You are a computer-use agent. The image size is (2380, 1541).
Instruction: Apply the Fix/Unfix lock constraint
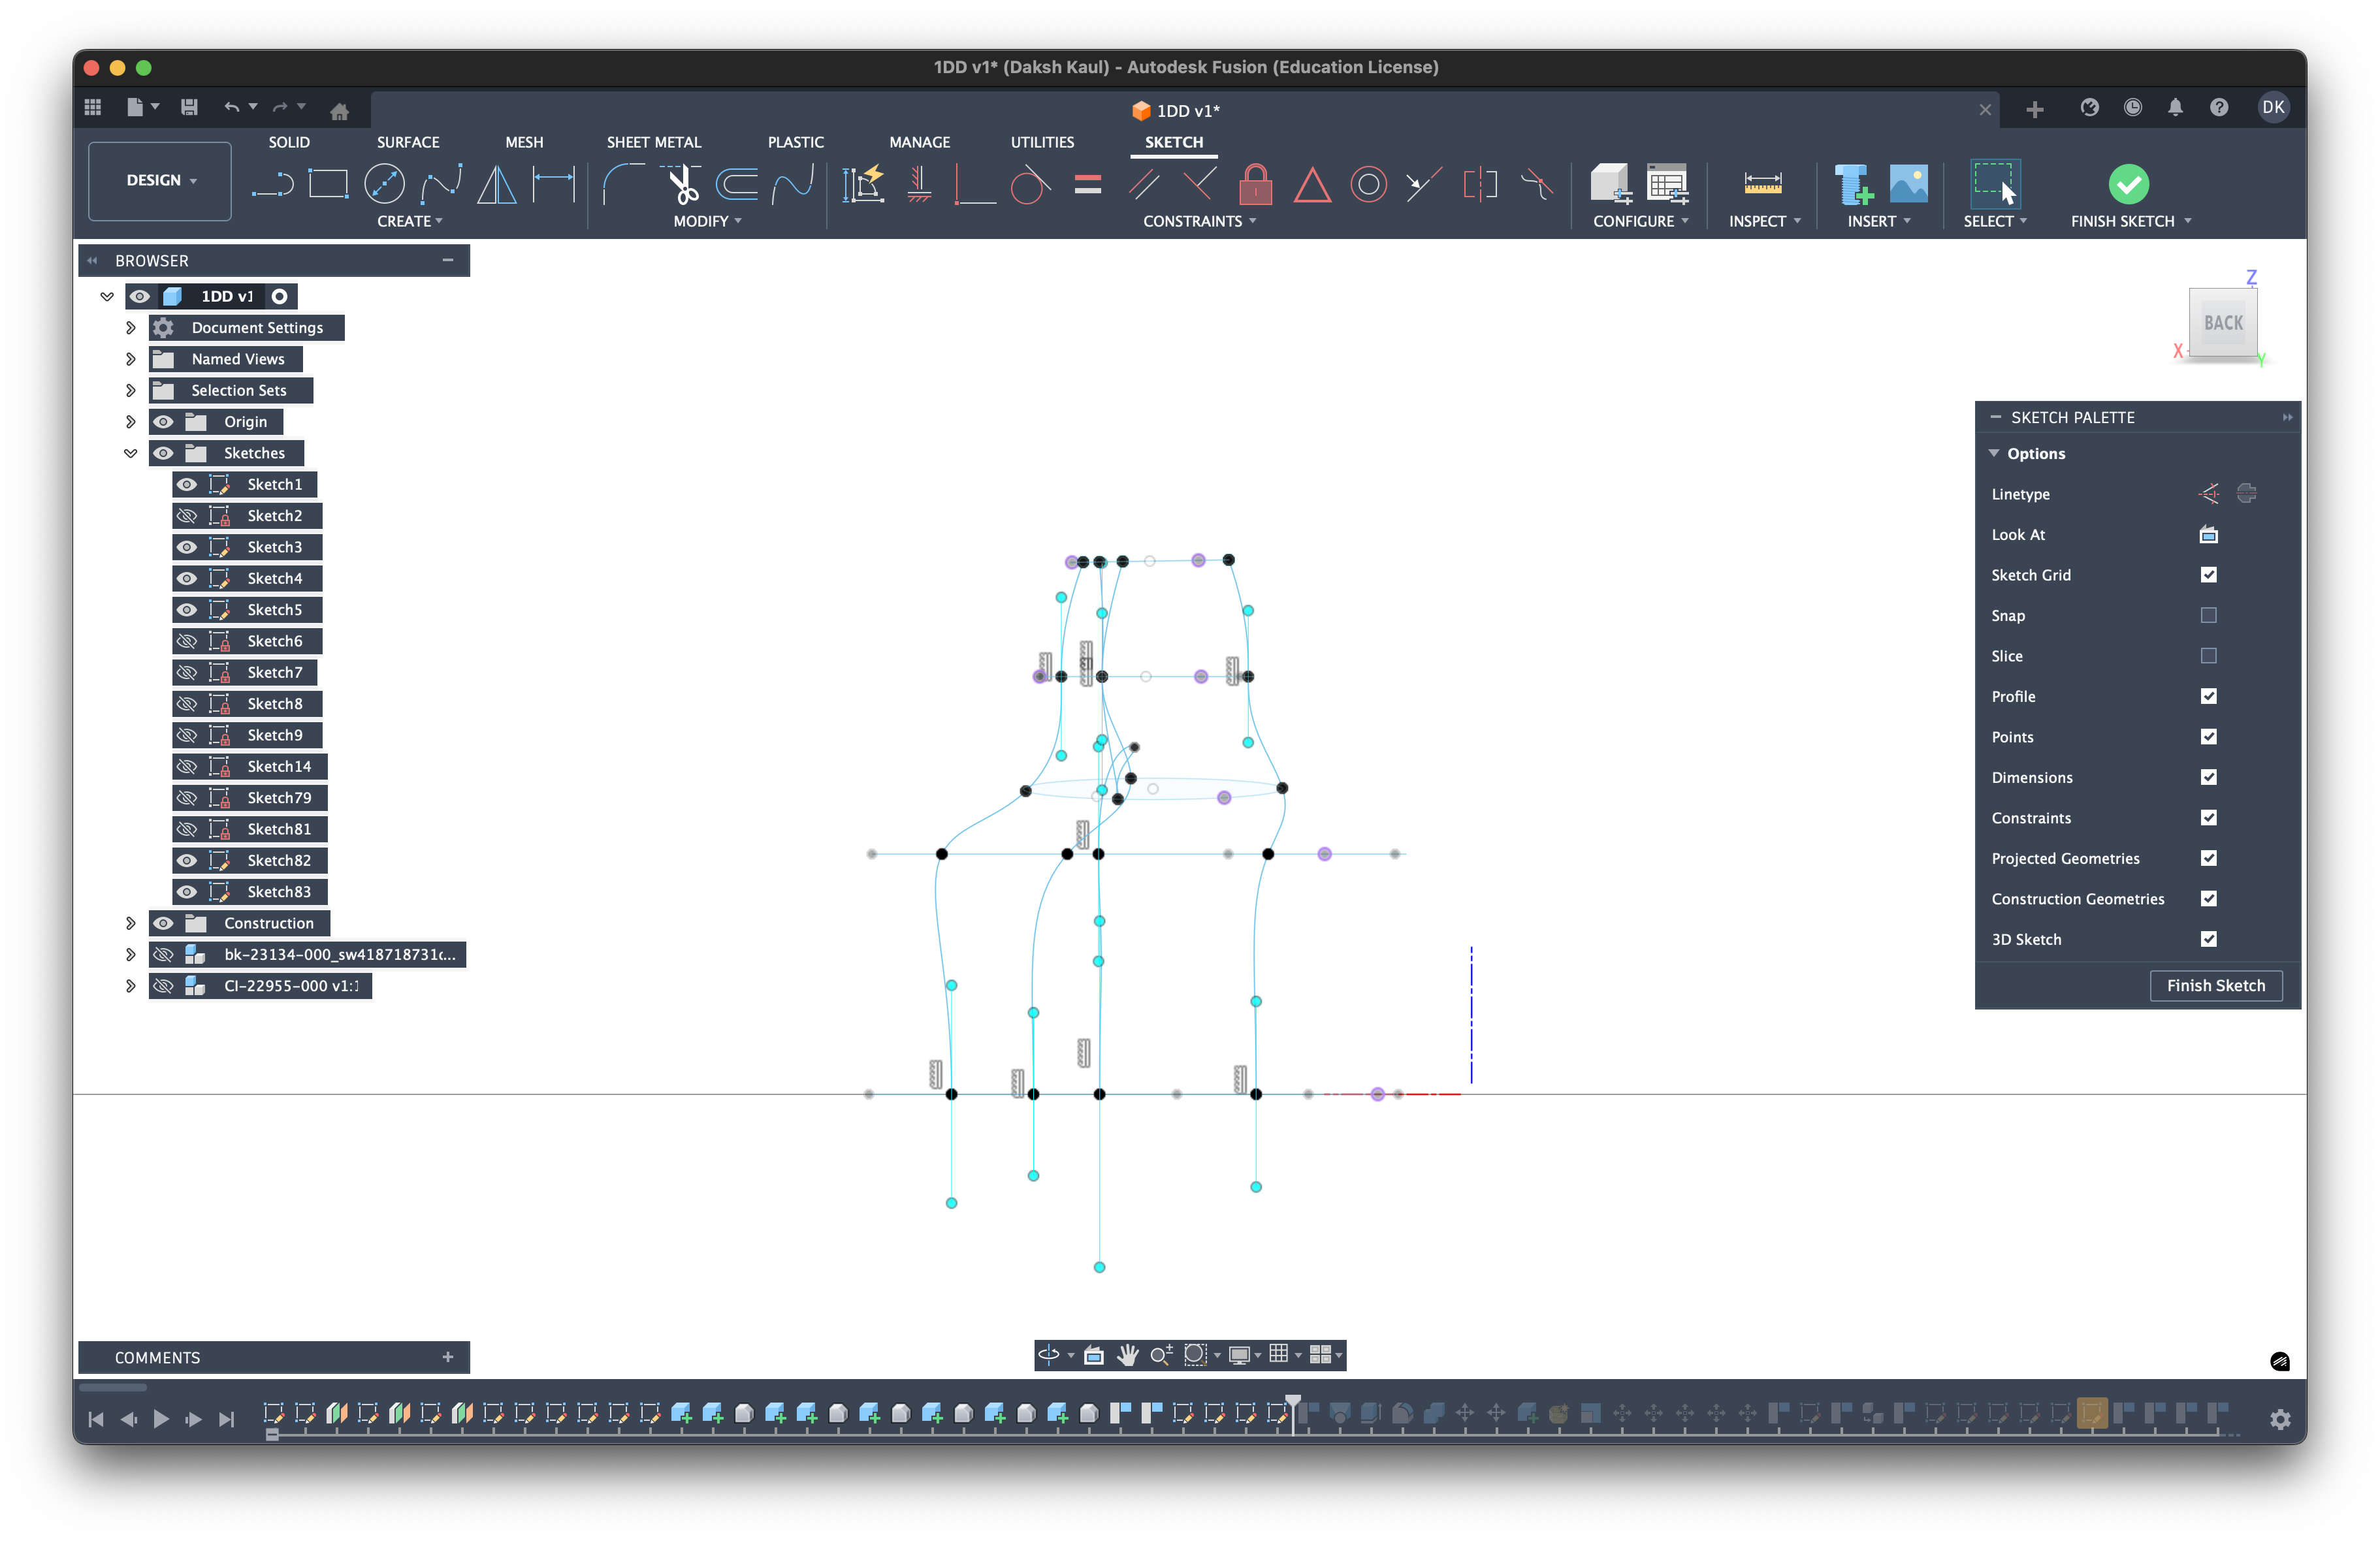(x=1255, y=185)
